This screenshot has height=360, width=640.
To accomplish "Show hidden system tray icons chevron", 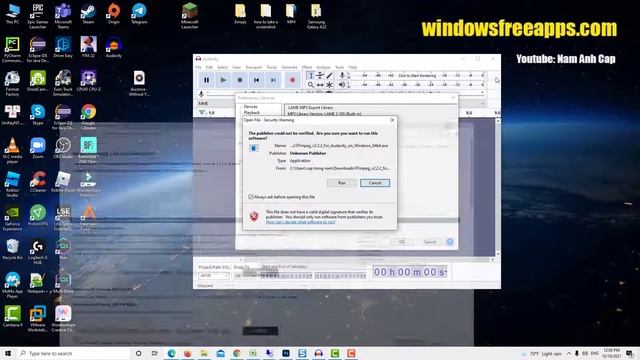I will click(569, 353).
